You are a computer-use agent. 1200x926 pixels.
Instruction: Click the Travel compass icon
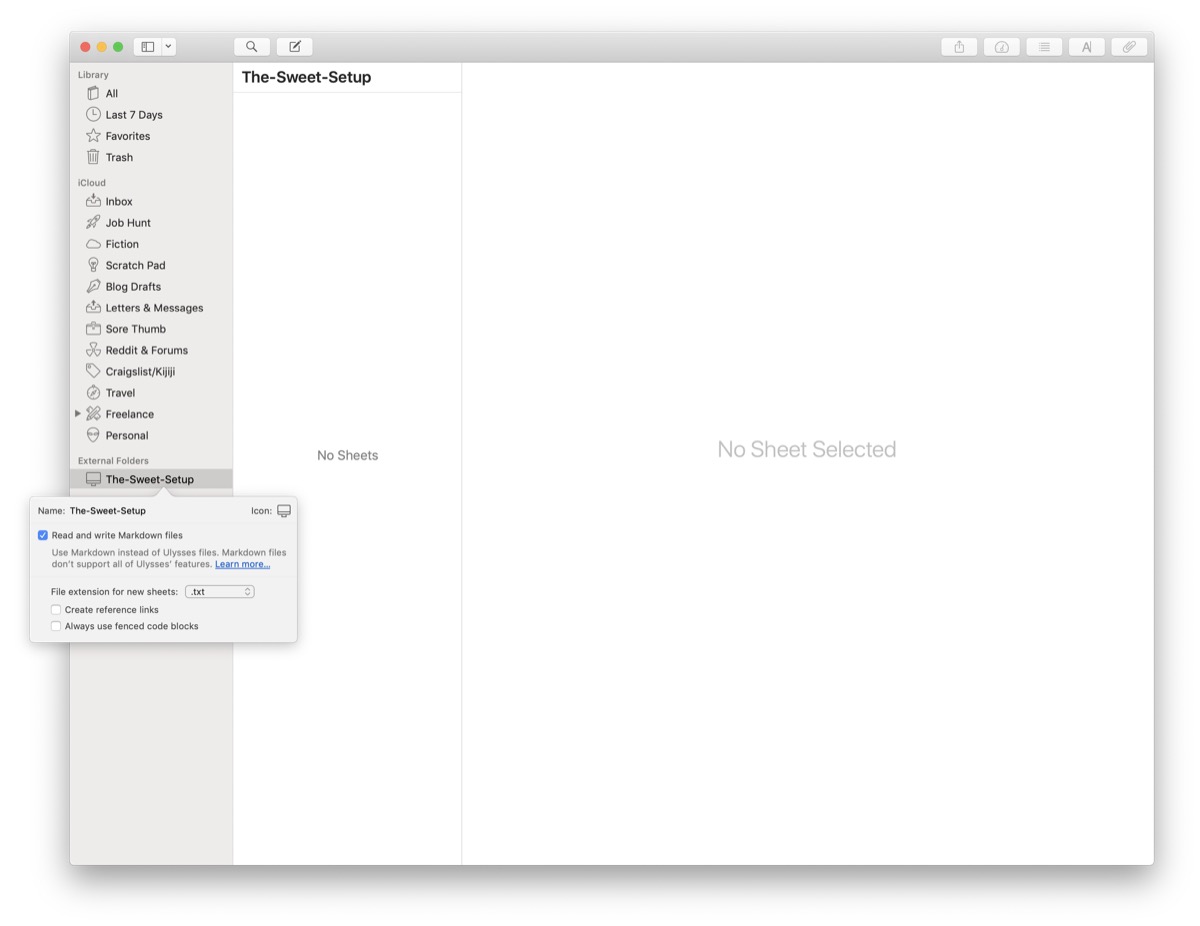click(93, 392)
